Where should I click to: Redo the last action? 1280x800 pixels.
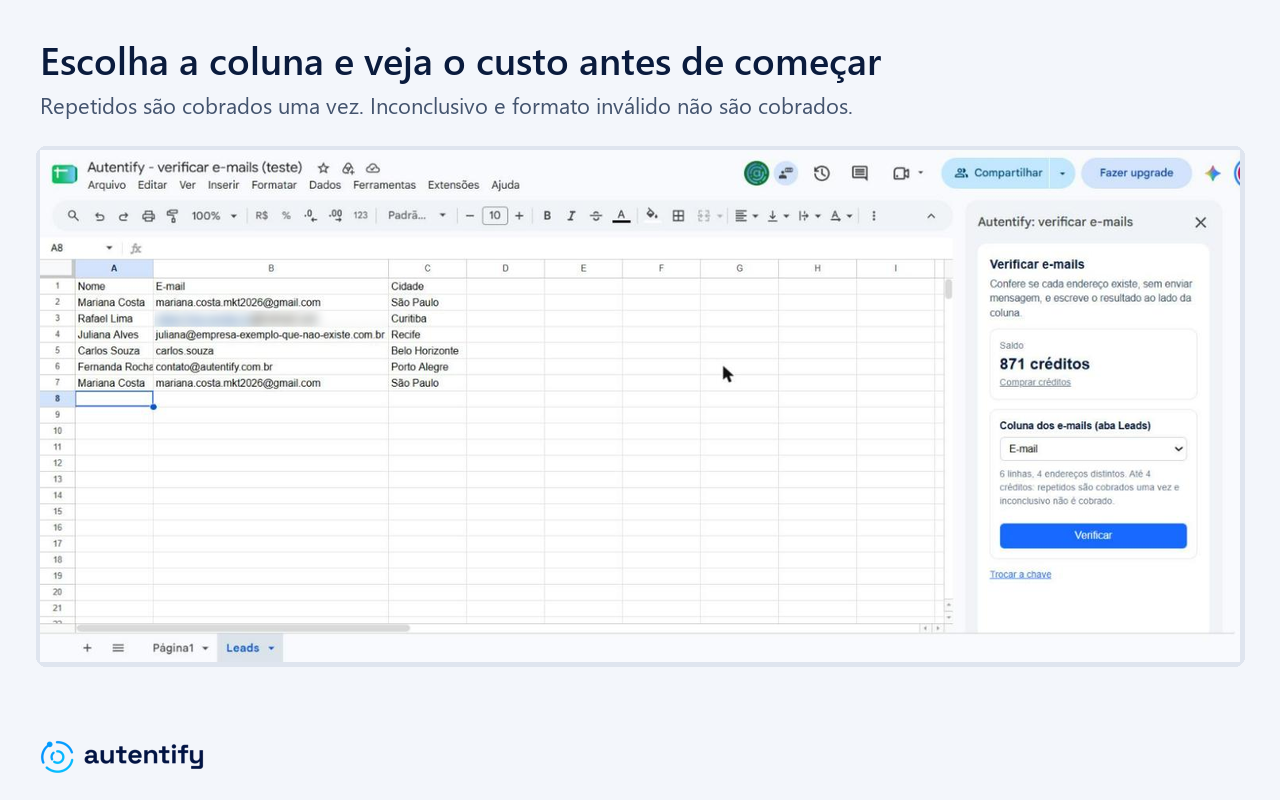pos(124,215)
